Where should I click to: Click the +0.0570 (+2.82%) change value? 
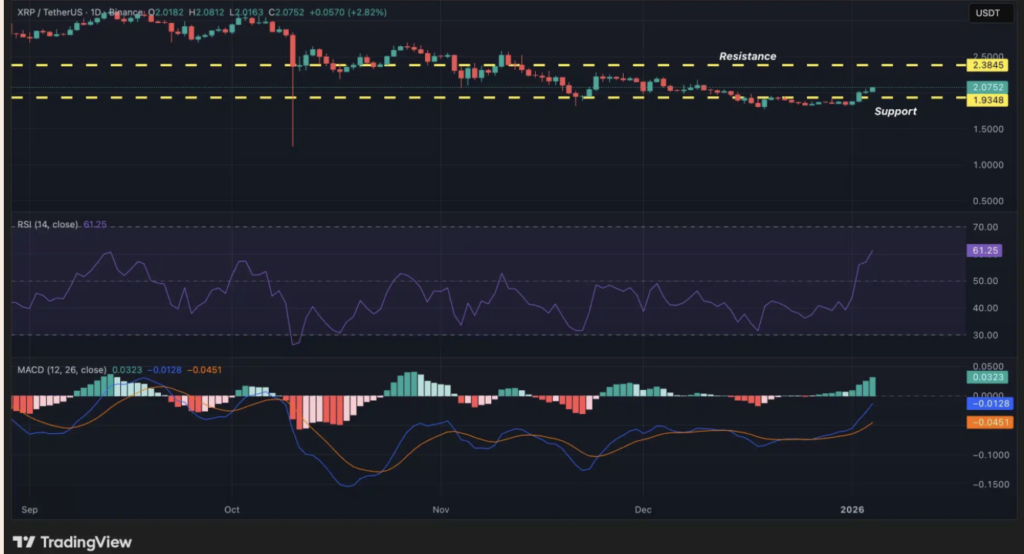click(x=347, y=12)
